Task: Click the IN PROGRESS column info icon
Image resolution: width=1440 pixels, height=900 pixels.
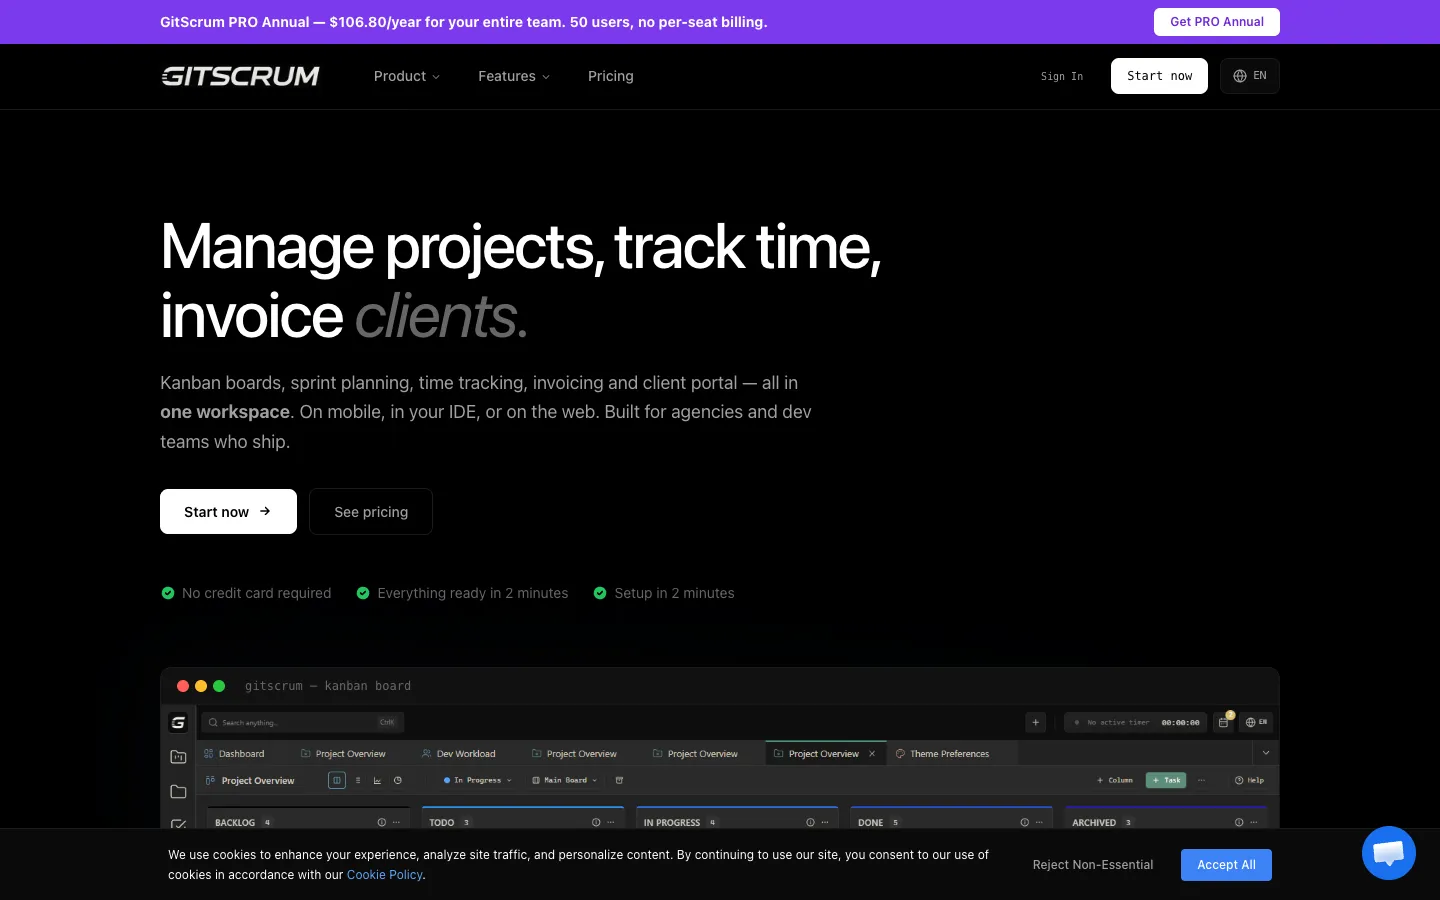Action: (810, 822)
